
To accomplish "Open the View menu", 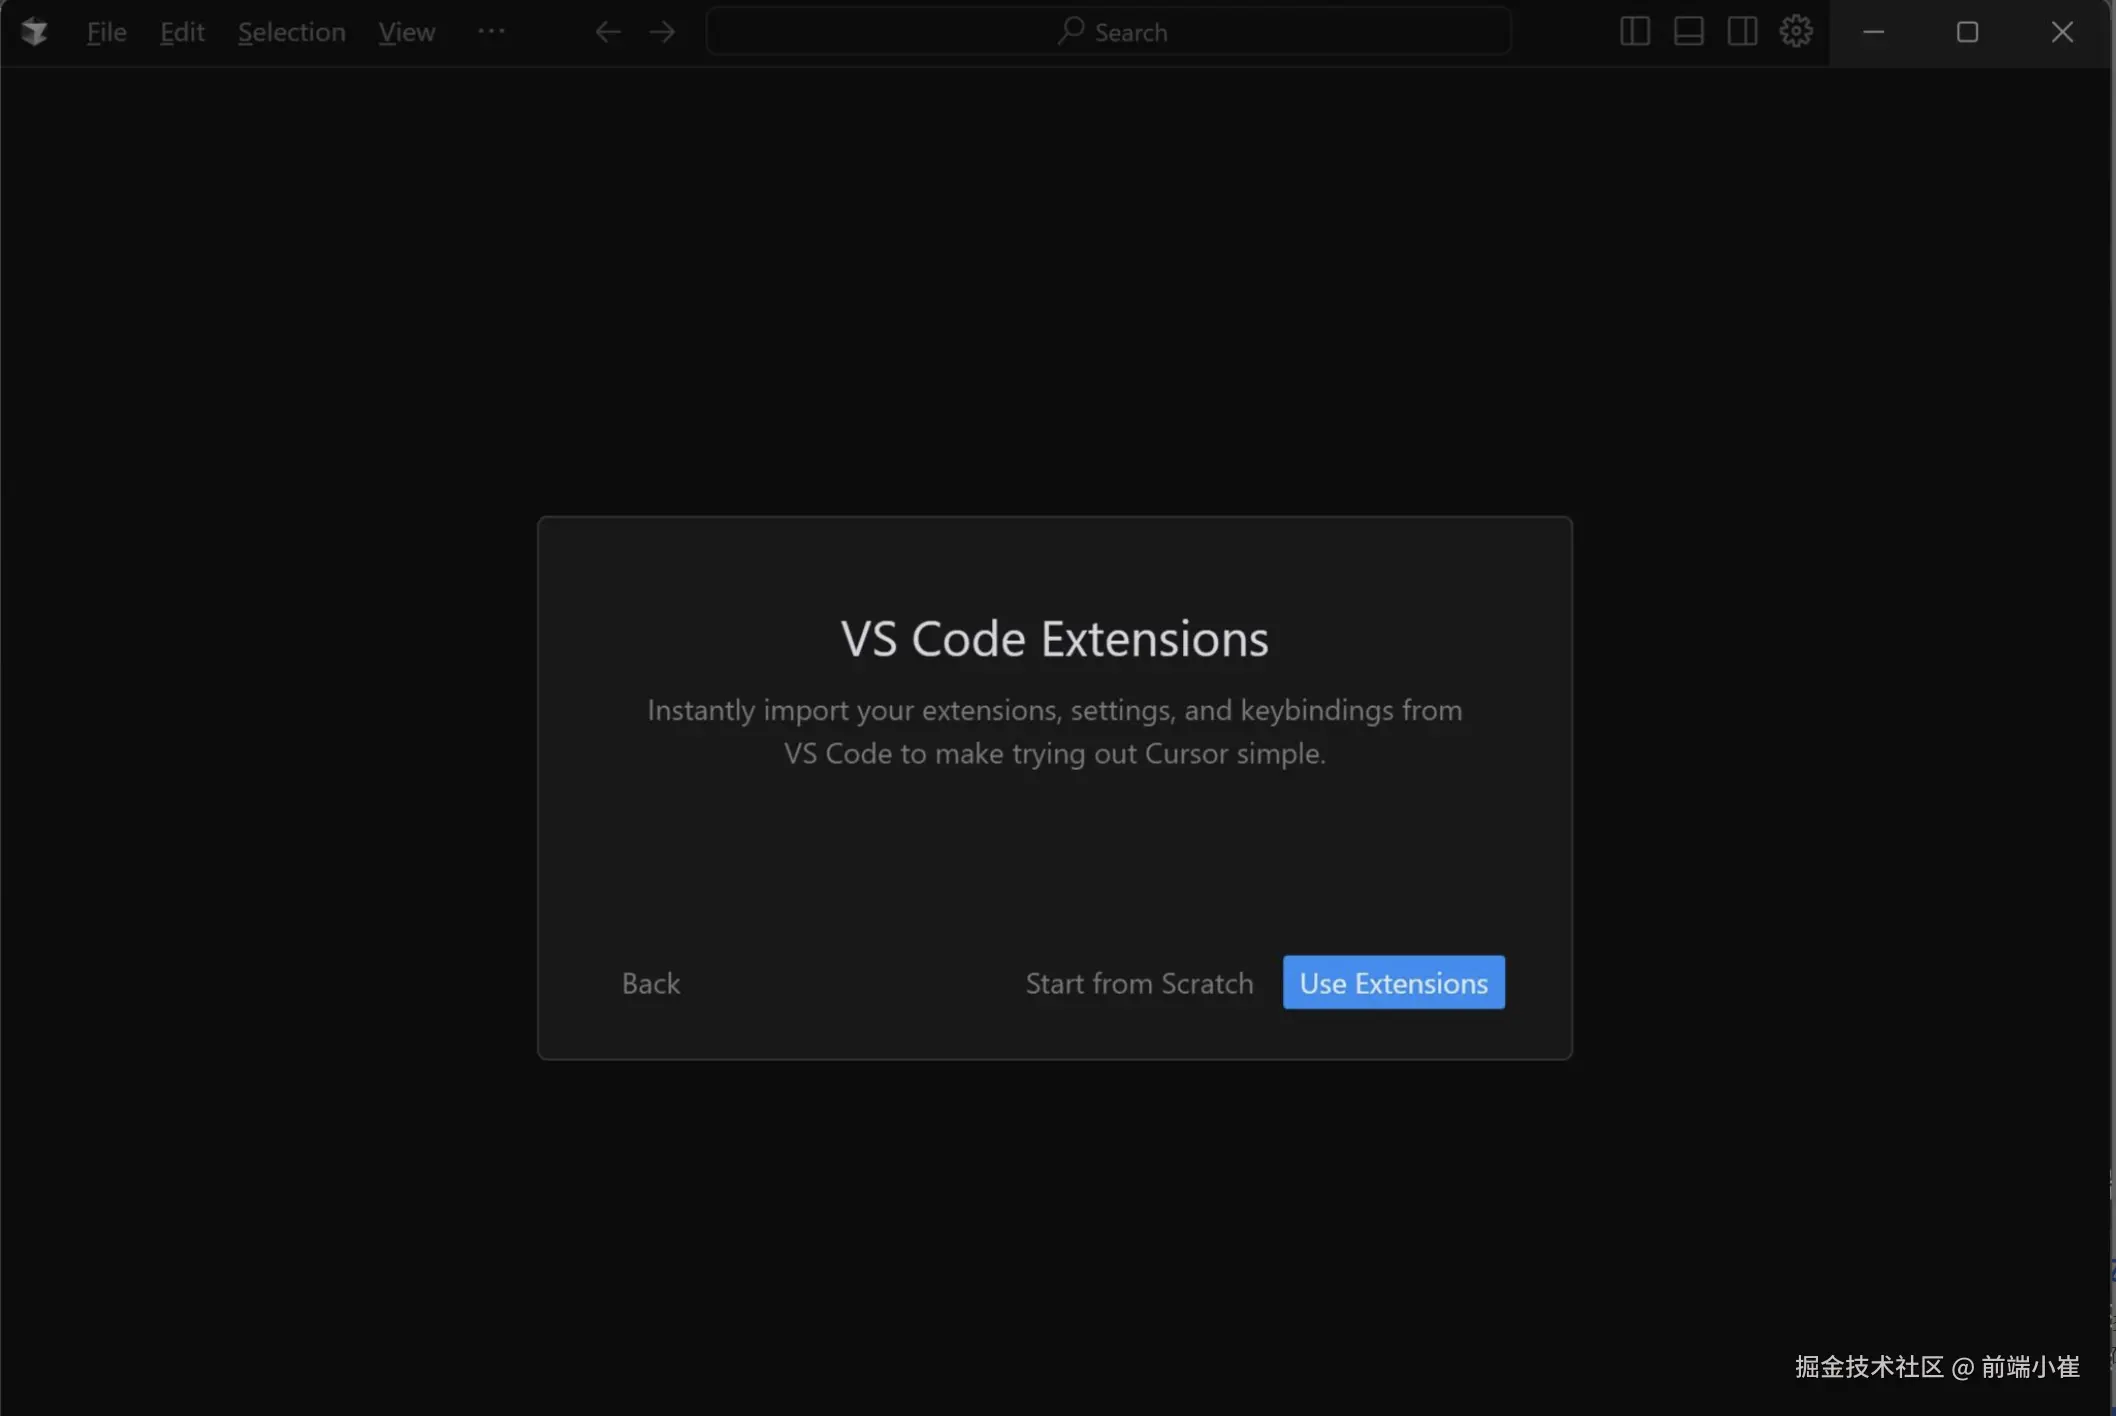I will point(406,32).
